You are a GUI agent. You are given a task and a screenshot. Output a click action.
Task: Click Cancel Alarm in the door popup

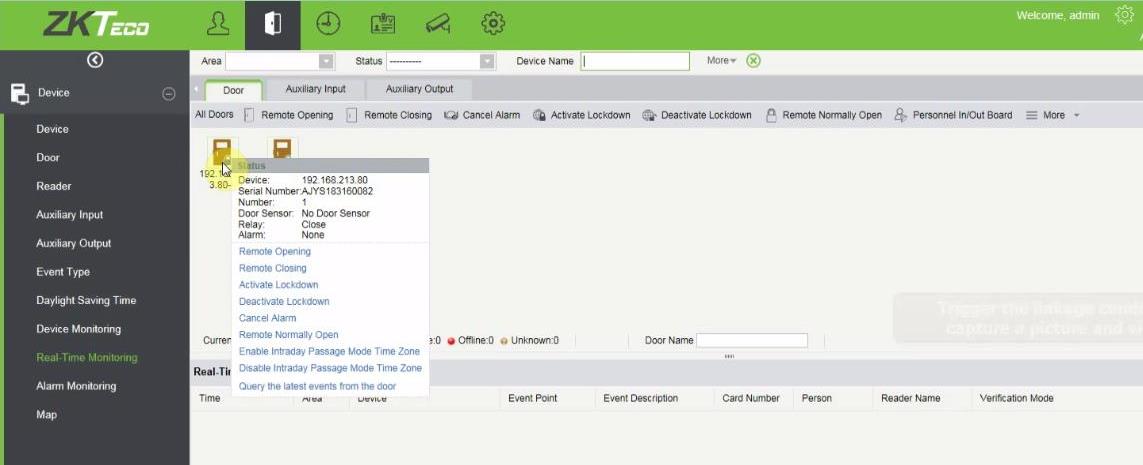click(x=268, y=319)
